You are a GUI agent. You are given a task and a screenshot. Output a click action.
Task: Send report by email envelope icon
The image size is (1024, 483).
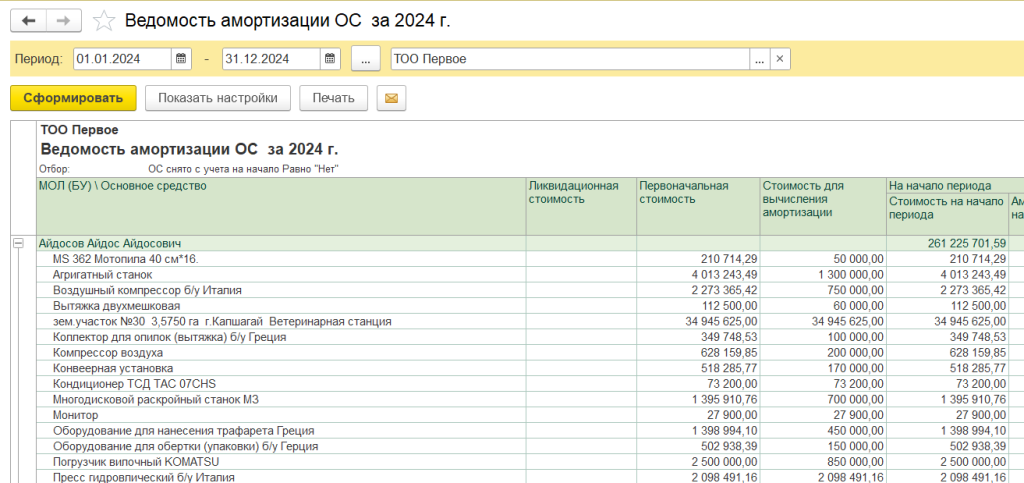click(391, 98)
